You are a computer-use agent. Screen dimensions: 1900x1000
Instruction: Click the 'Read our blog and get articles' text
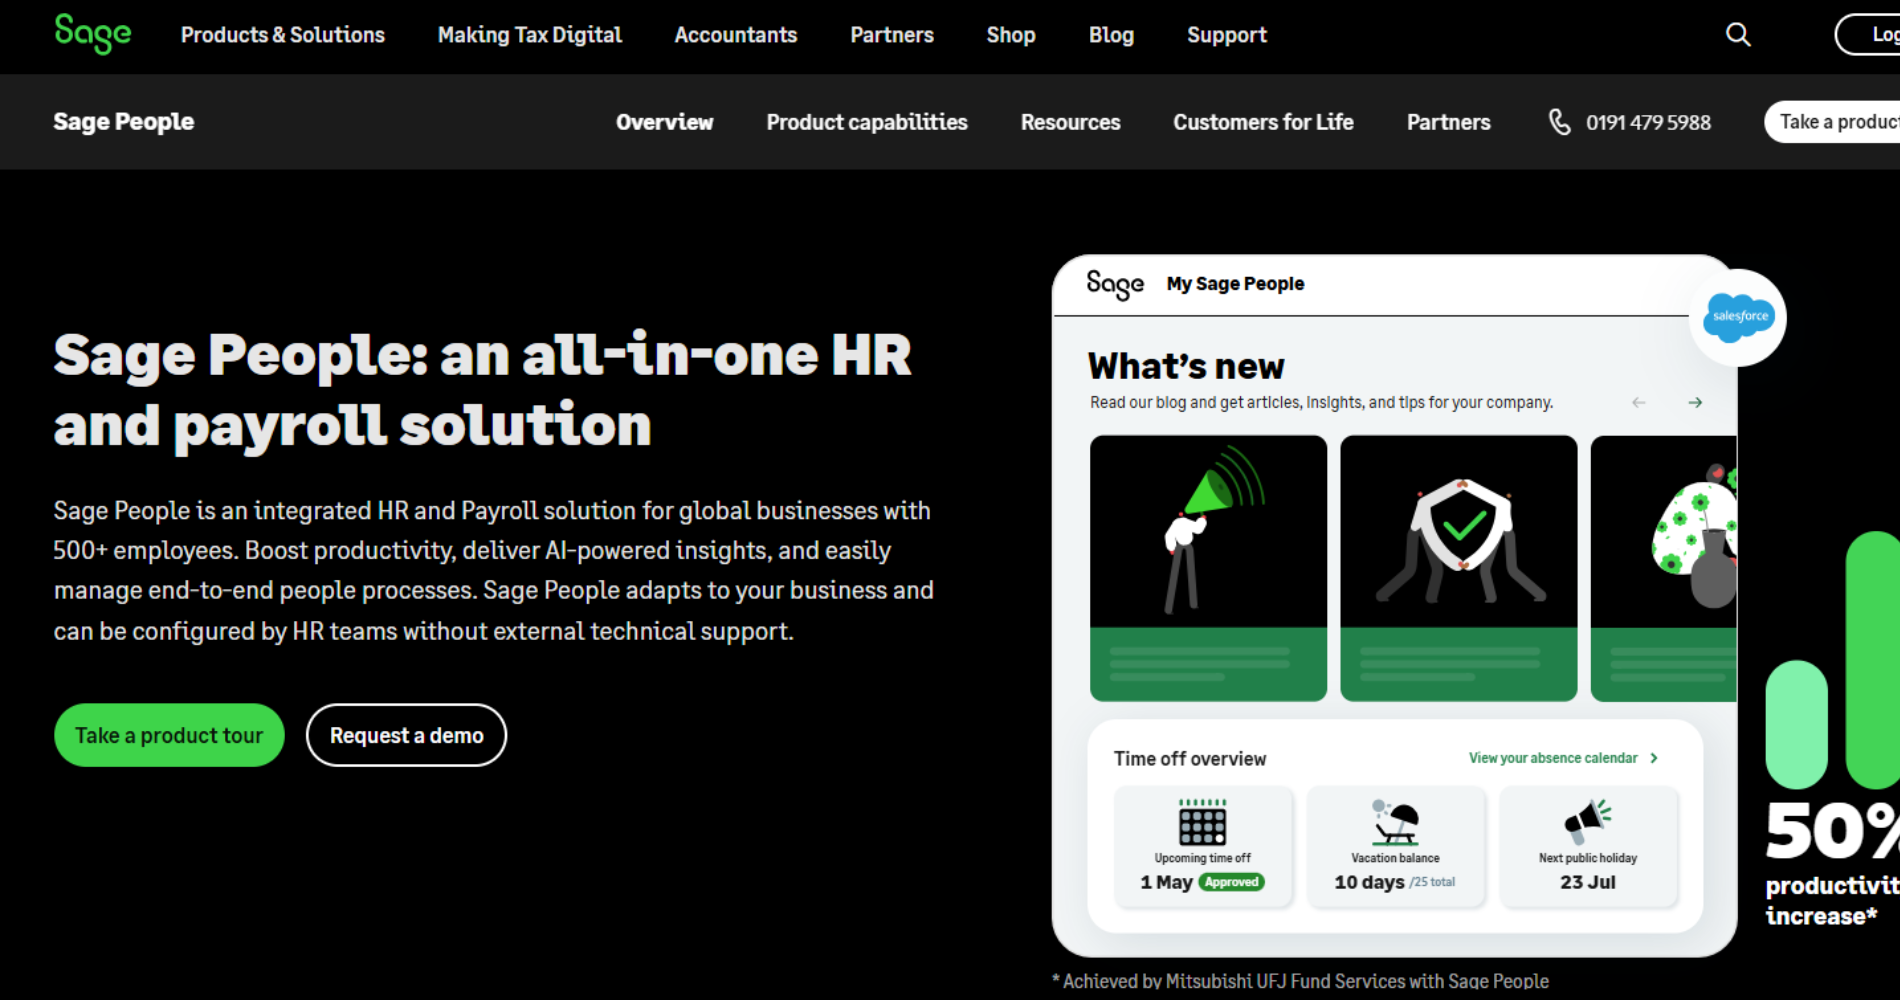(1321, 402)
